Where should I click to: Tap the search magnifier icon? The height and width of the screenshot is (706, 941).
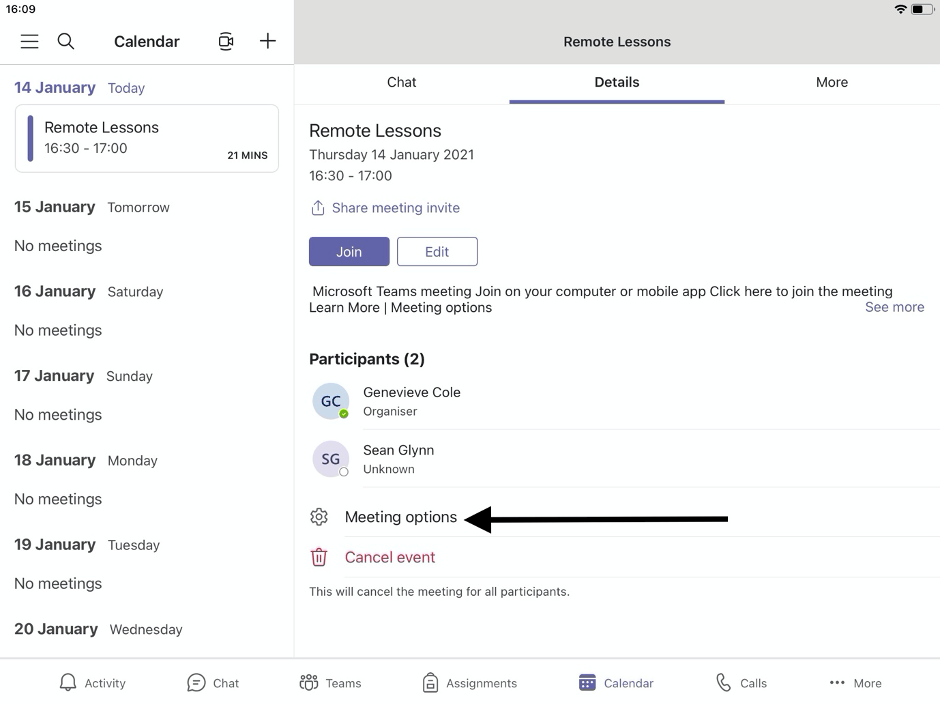[x=65, y=41]
